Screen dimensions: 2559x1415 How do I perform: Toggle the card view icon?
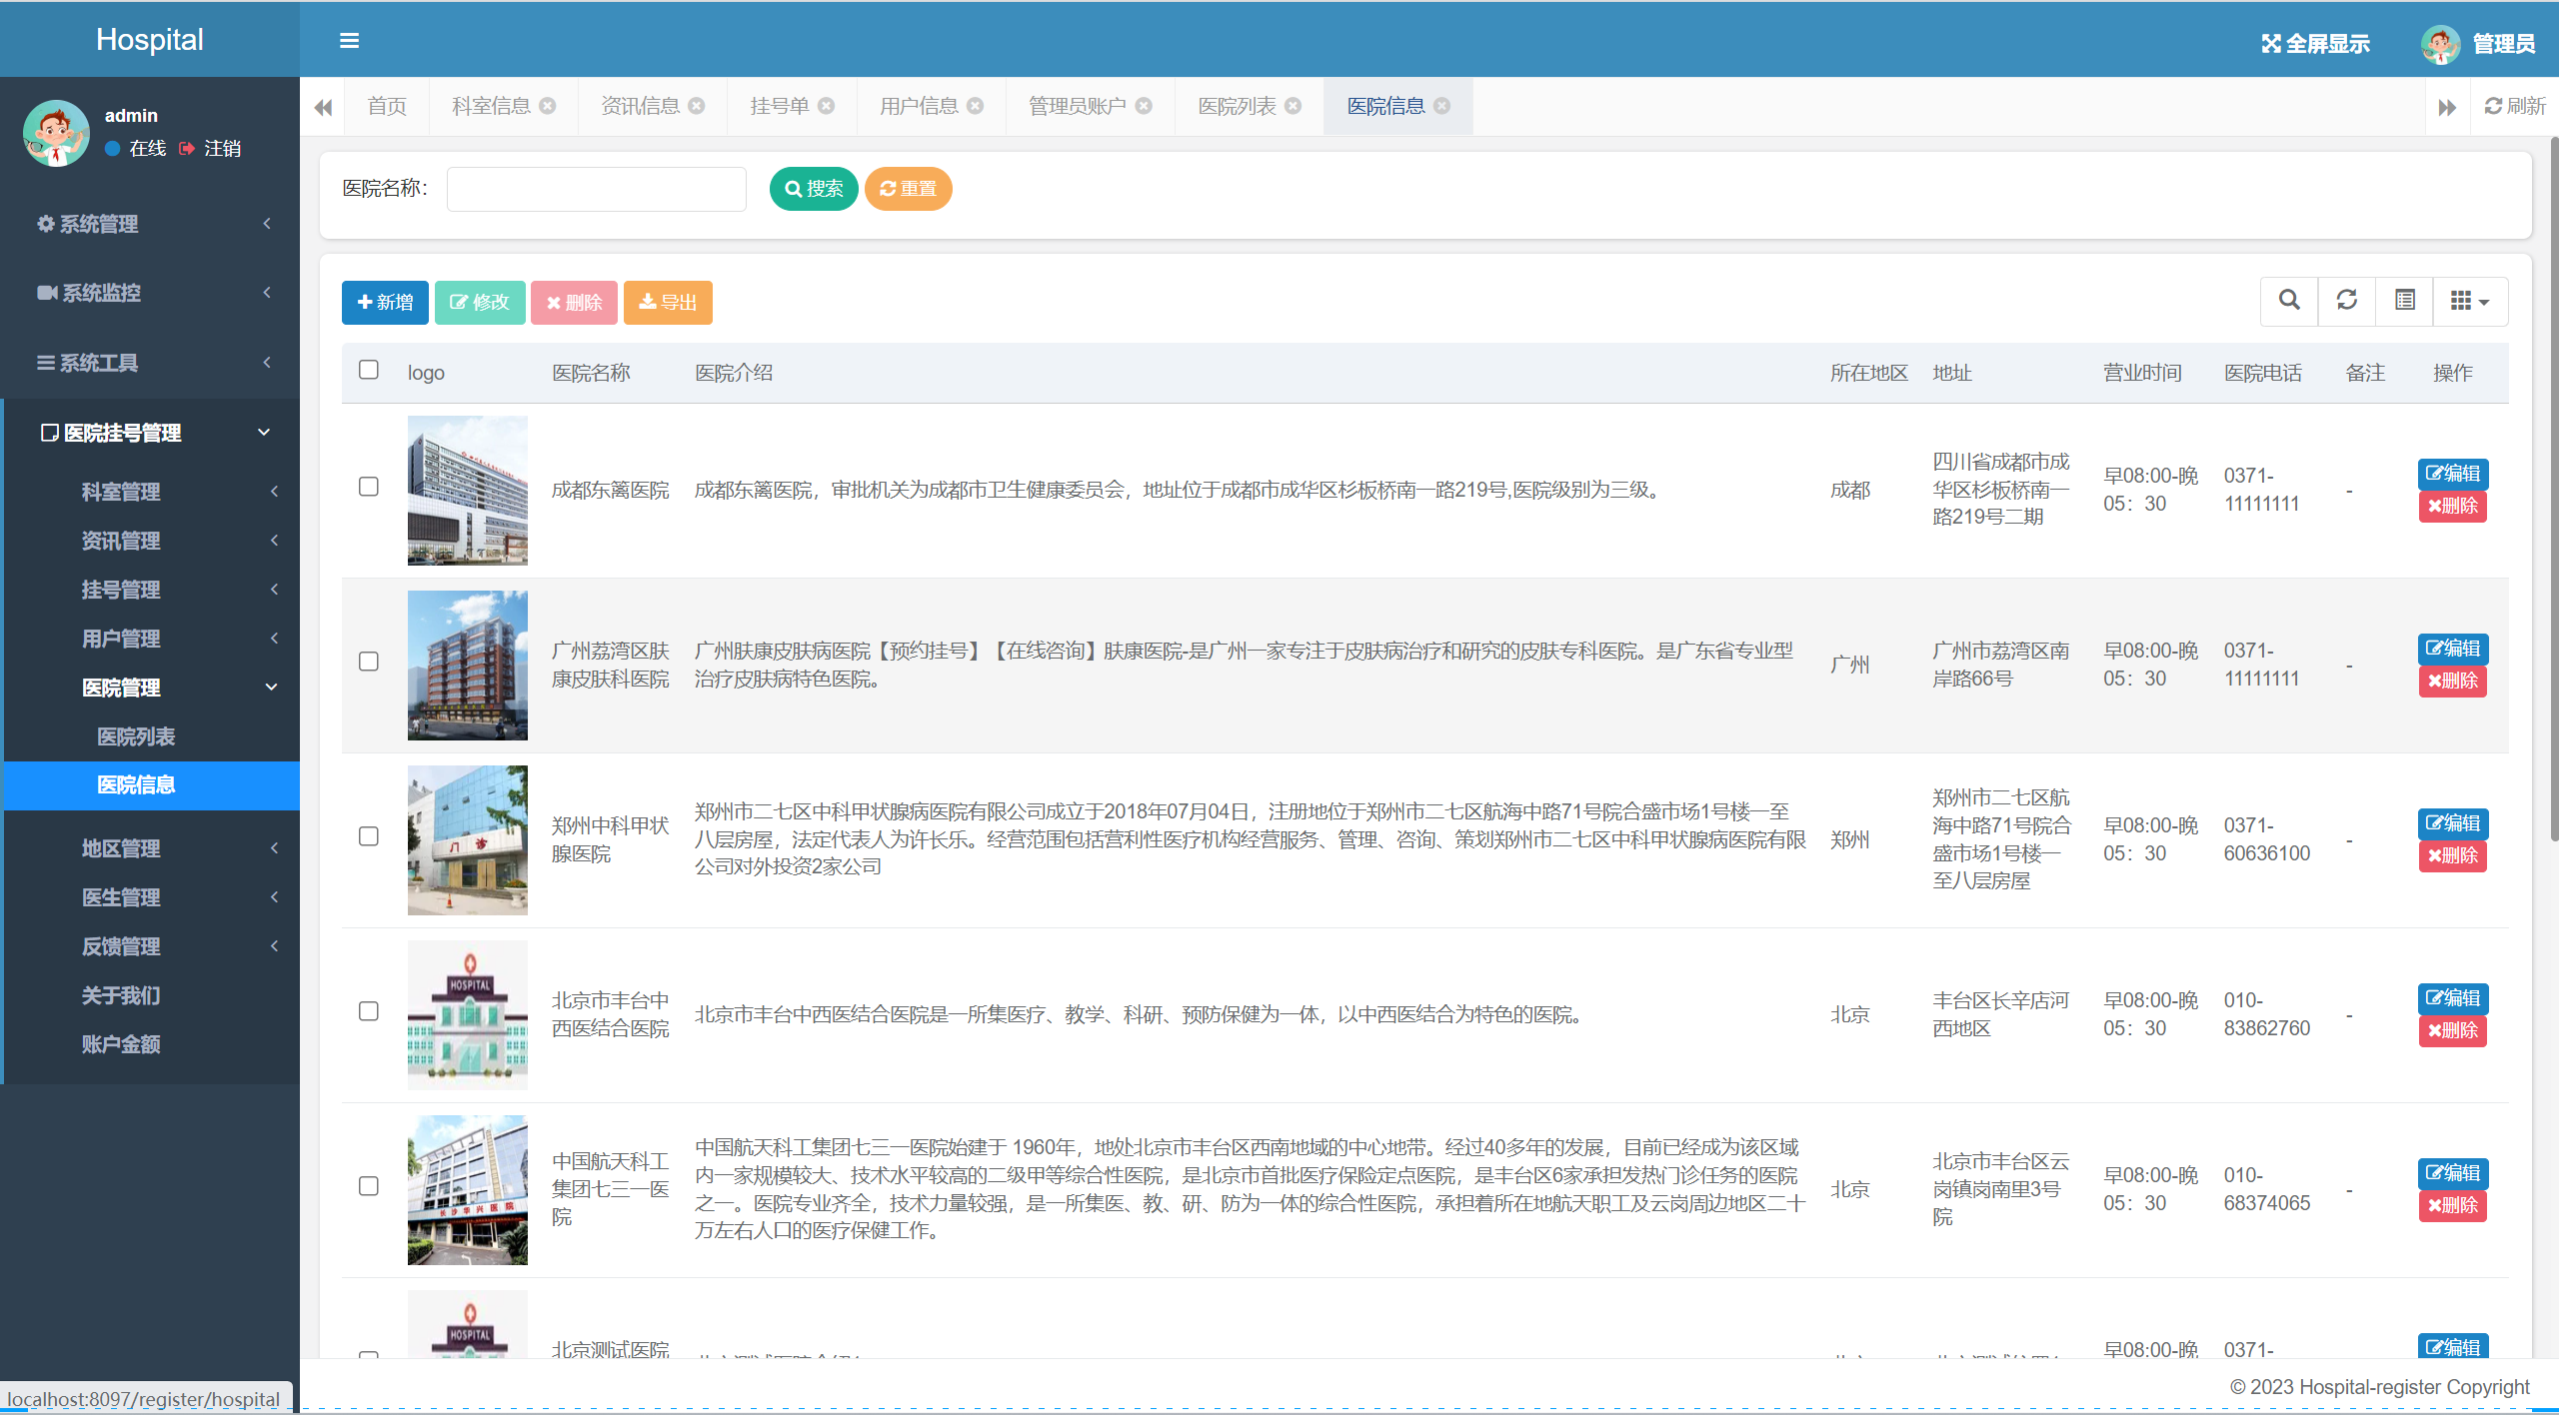click(2404, 300)
